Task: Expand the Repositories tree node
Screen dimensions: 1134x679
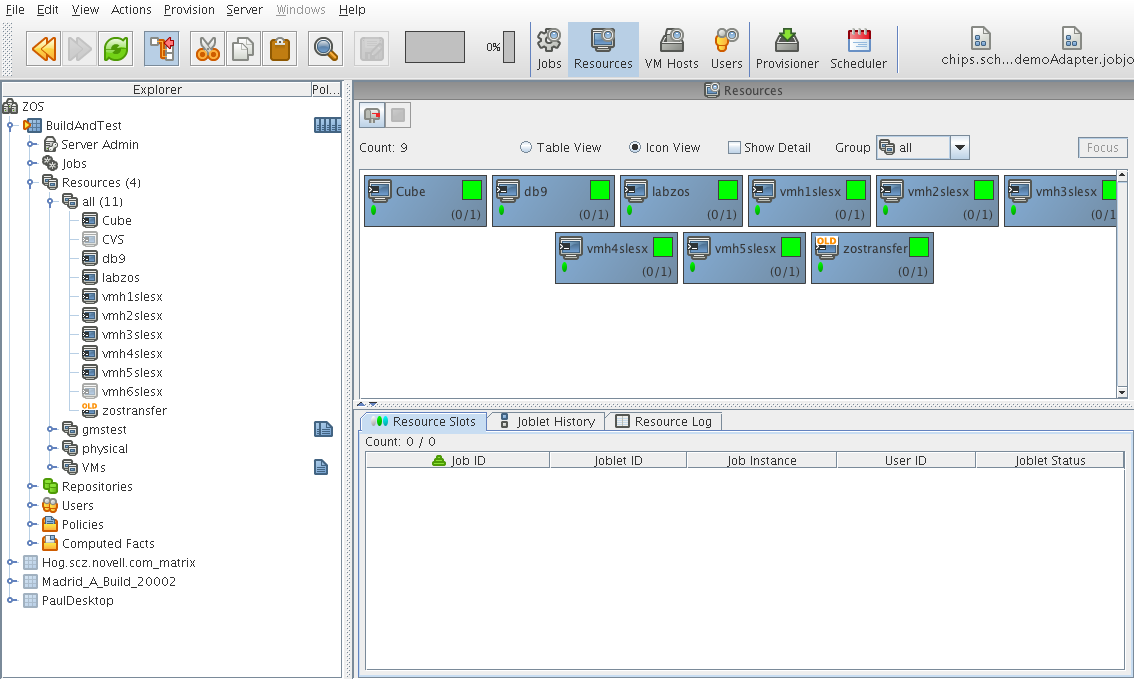Action: click(30, 487)
